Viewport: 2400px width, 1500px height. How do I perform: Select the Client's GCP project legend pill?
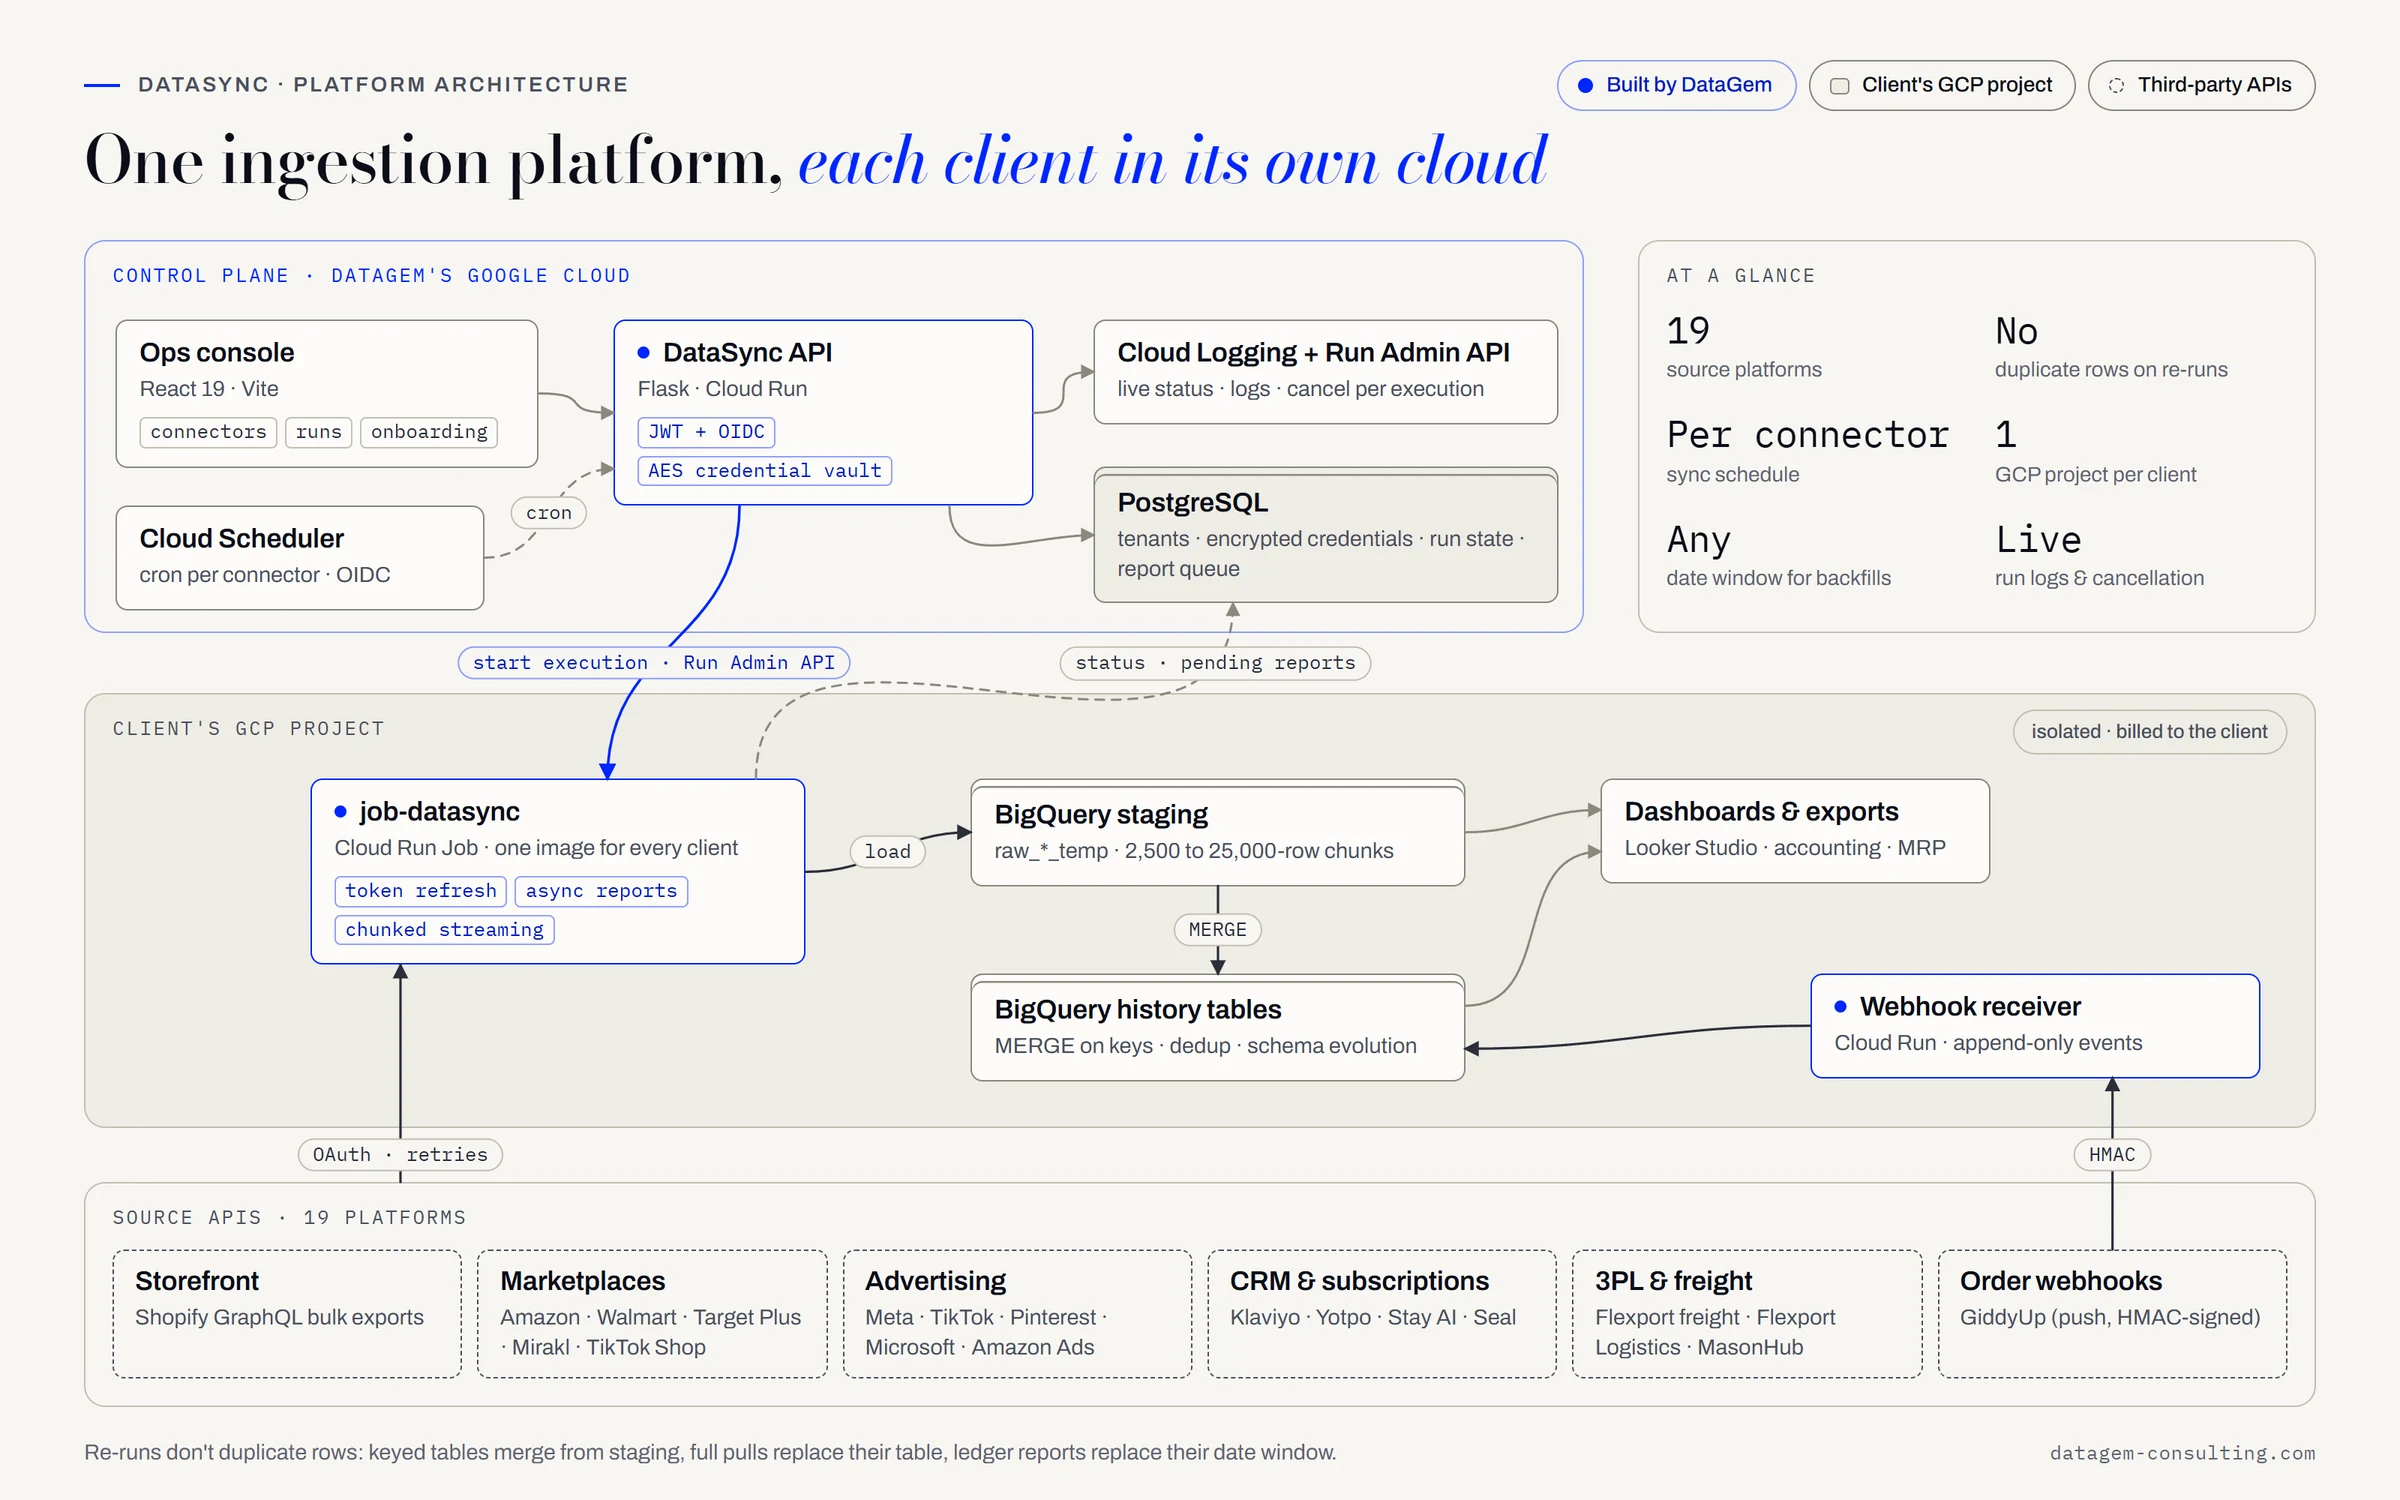coord(1942,86)
